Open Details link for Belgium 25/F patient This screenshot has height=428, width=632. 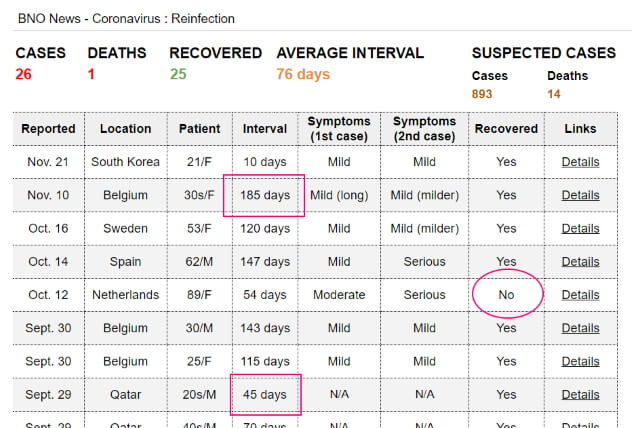click(580, 361)
